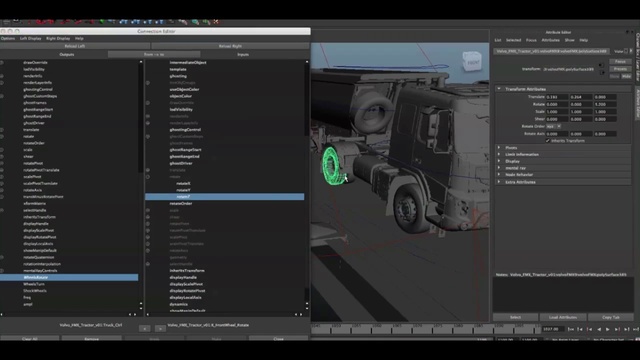
Task: Click the Clear All button
Action: [30, 339]
